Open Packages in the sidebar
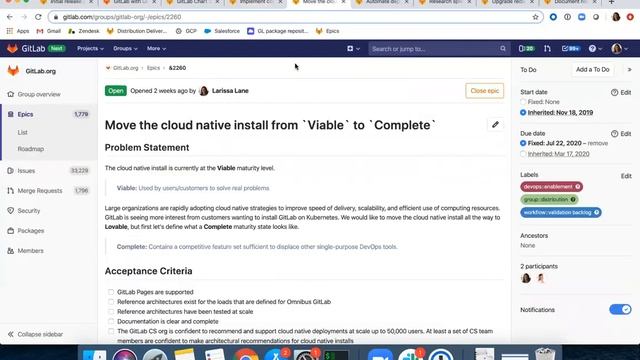The width and height of the screenshot is (640, 360). 31,231
